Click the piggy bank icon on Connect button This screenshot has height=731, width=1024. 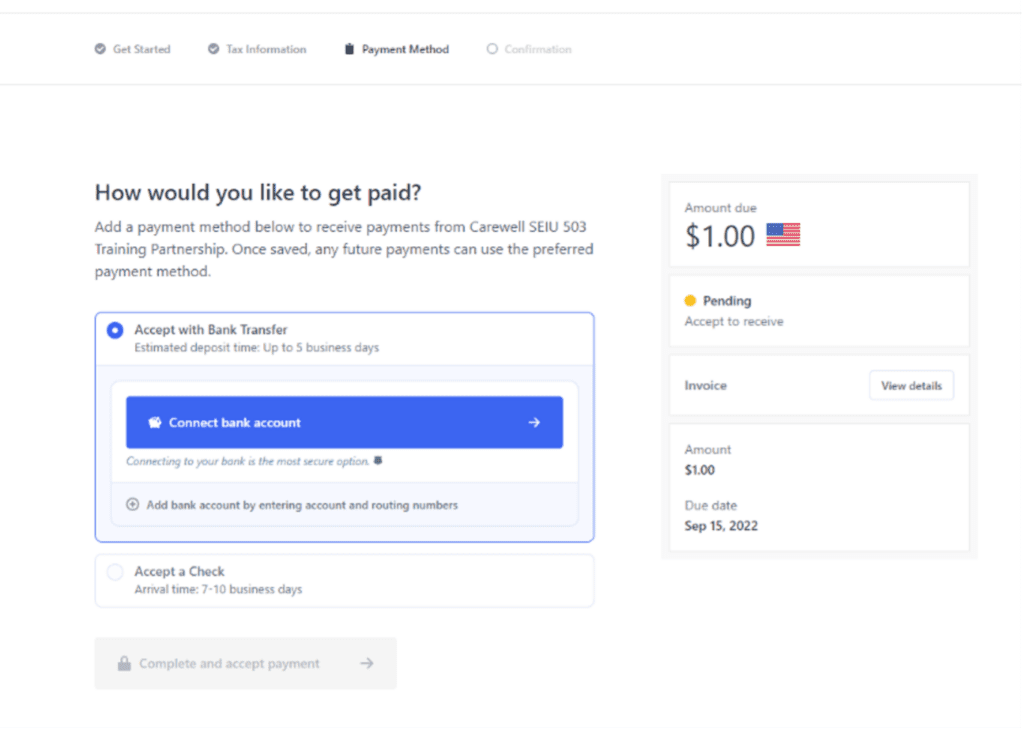(155, 423)
